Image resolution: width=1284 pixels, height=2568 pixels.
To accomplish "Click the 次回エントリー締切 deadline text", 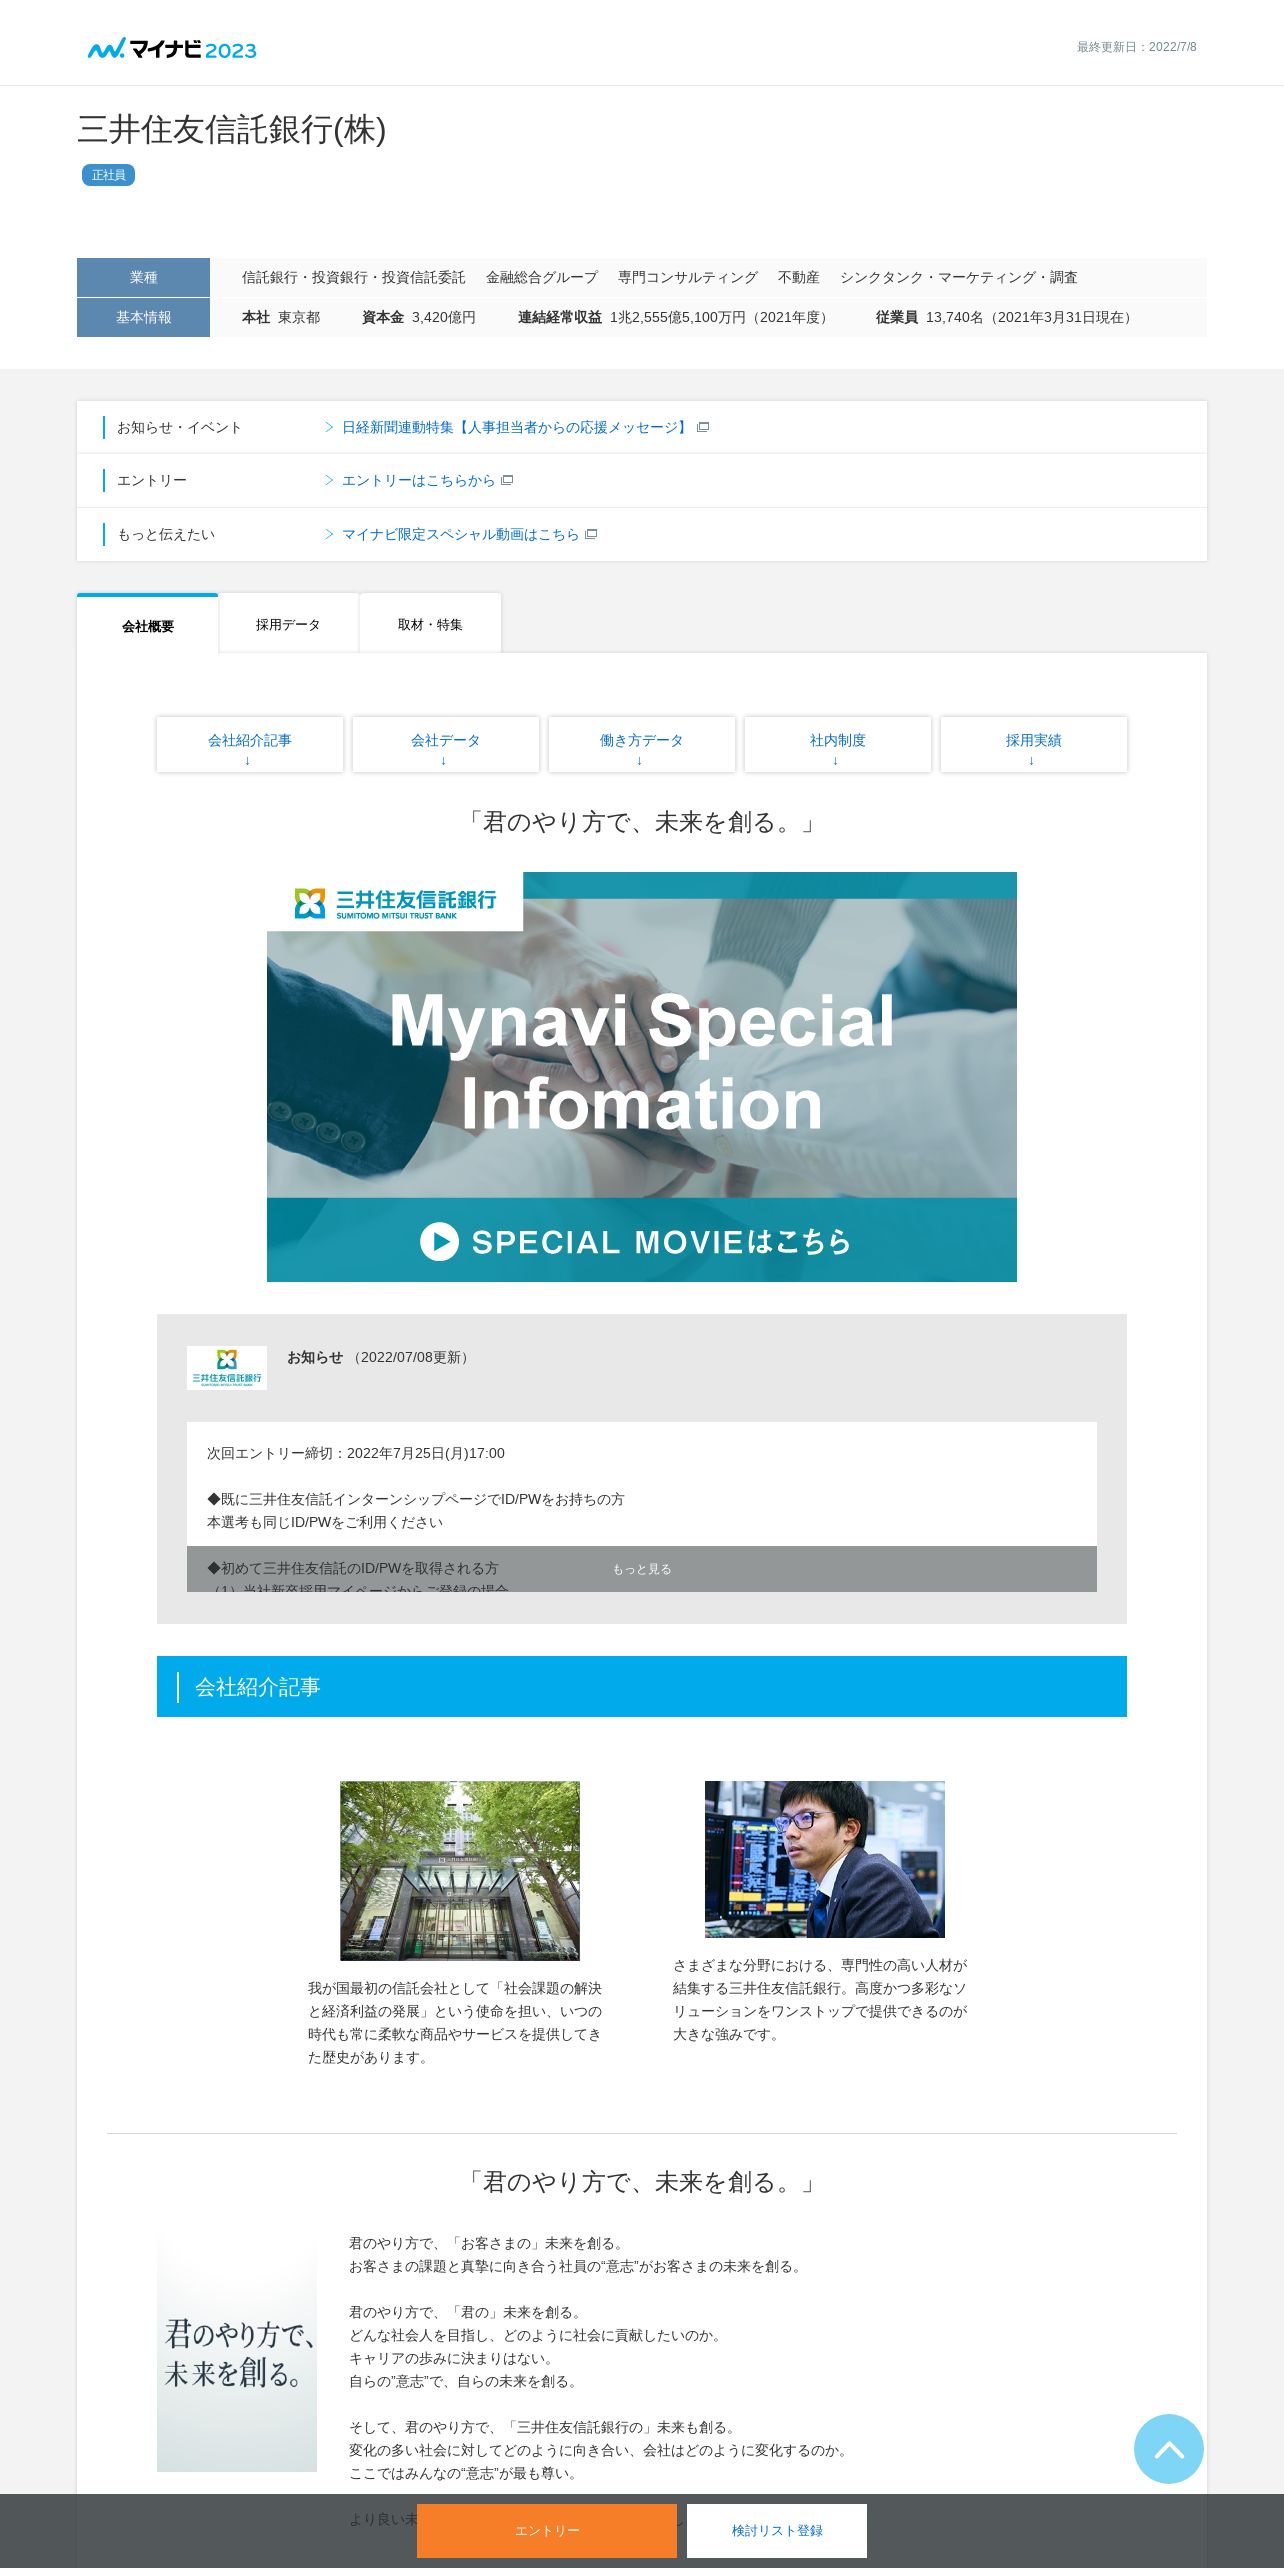I will (x=356, y=1453).
